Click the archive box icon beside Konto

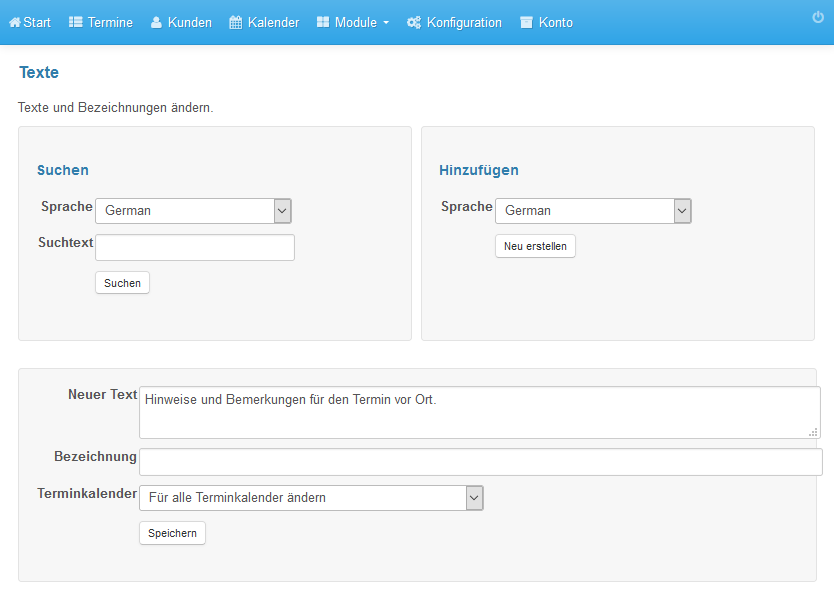tap(526, 22)
